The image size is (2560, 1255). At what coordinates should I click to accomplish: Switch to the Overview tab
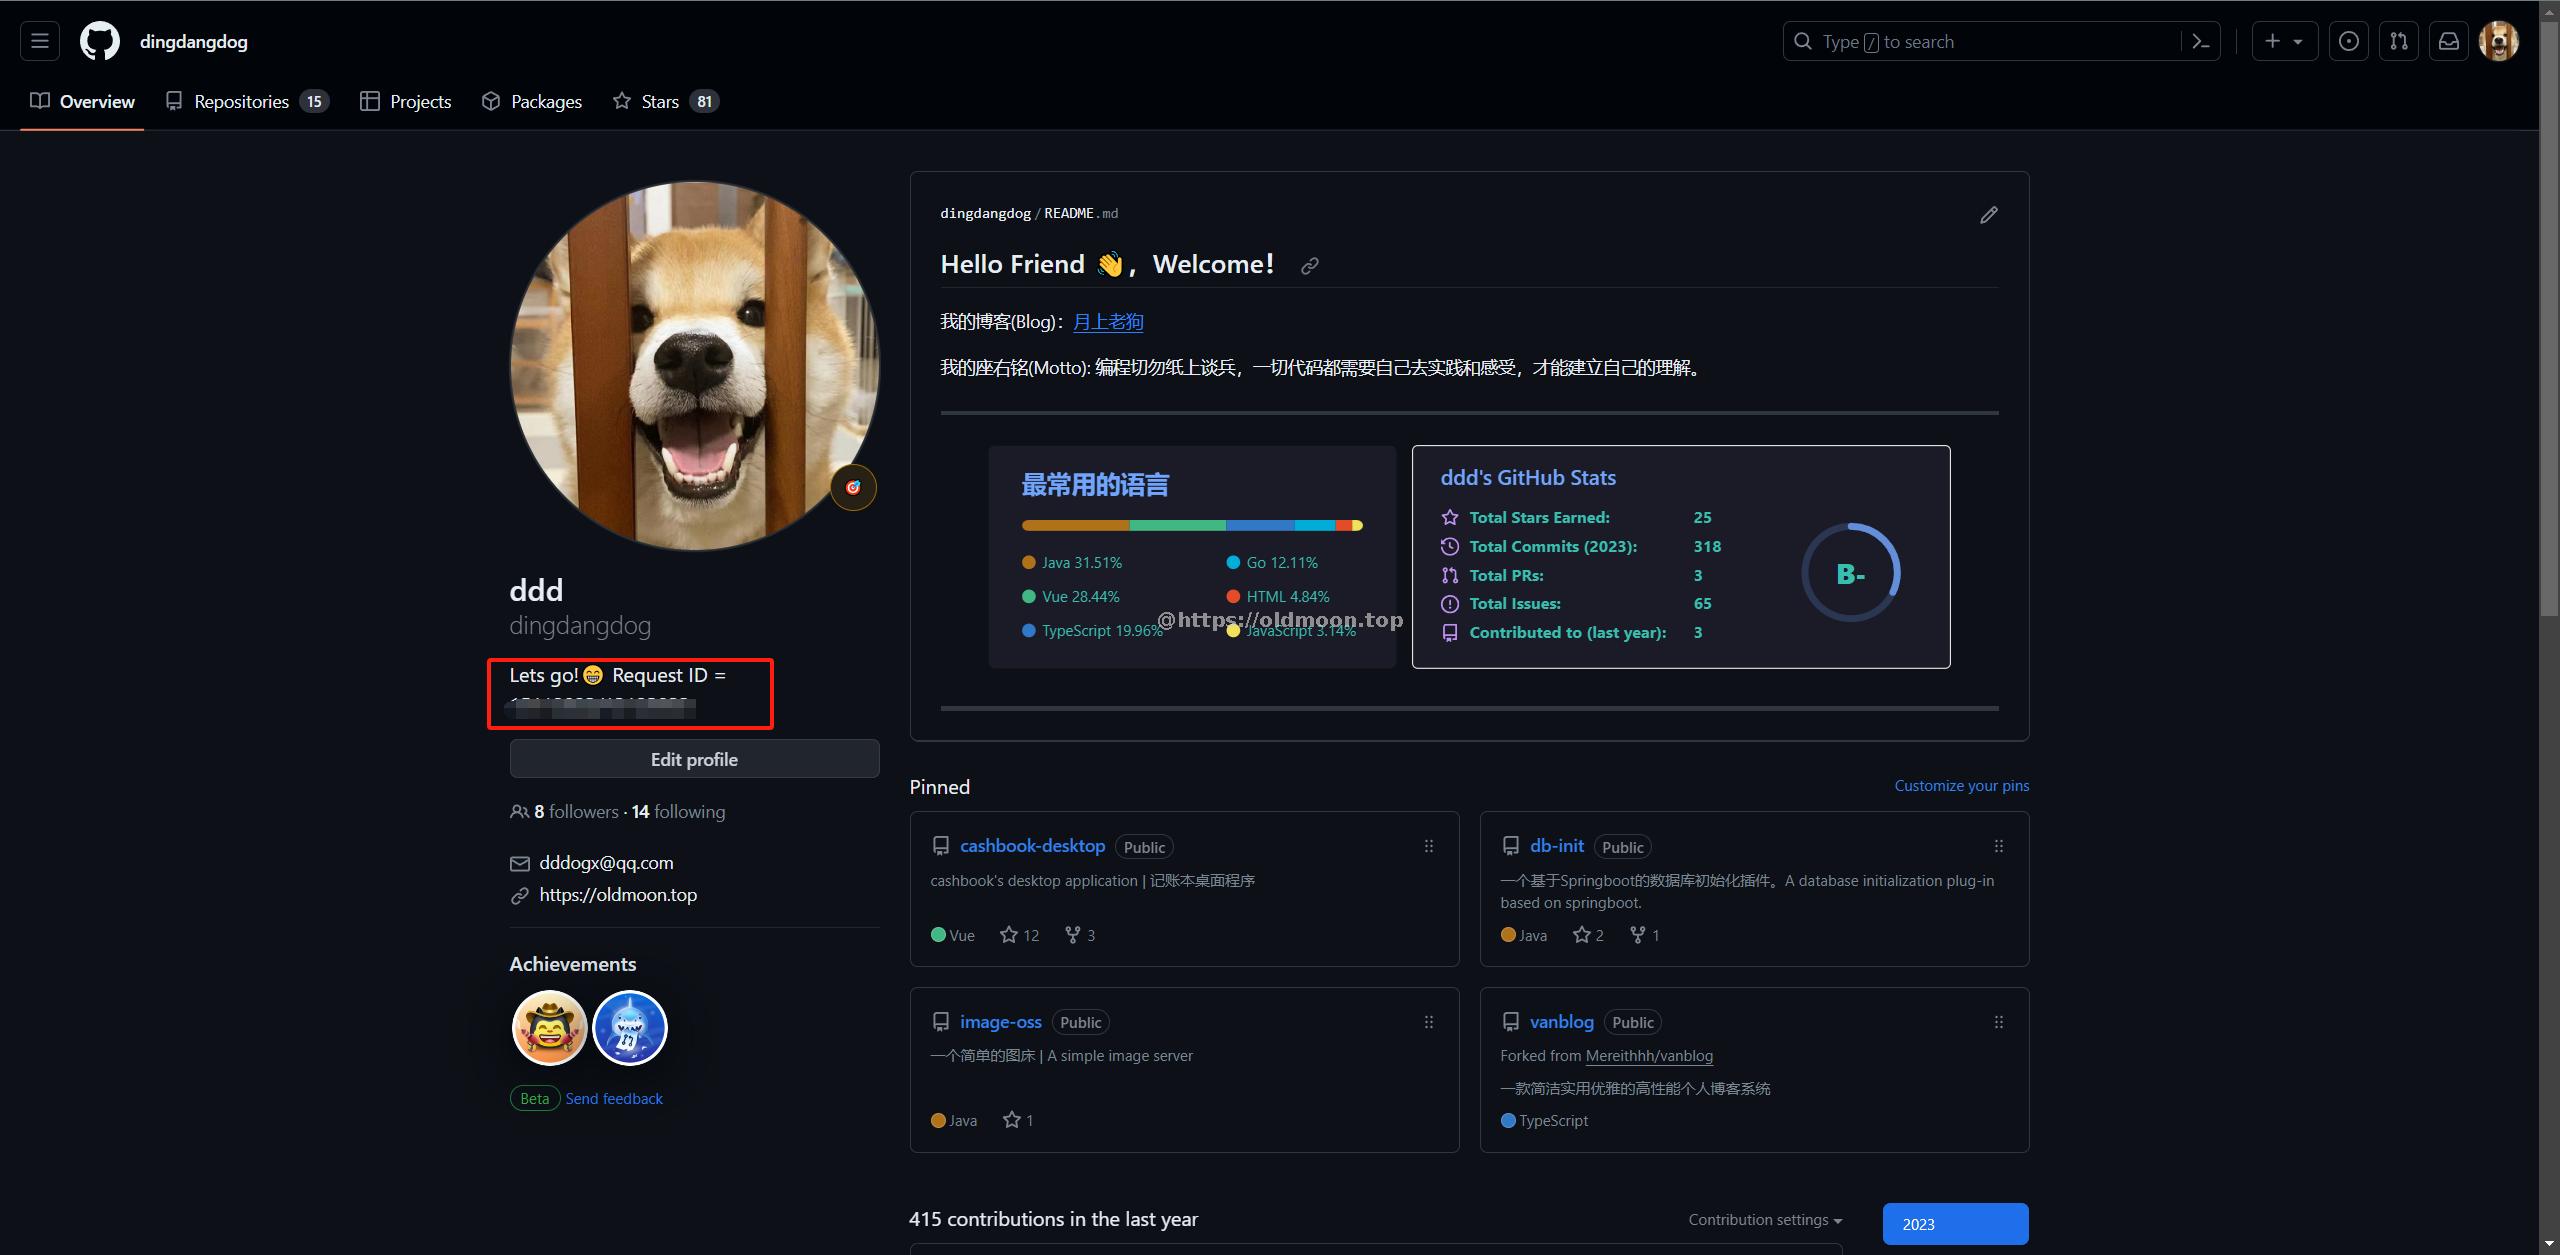point(82,101)
